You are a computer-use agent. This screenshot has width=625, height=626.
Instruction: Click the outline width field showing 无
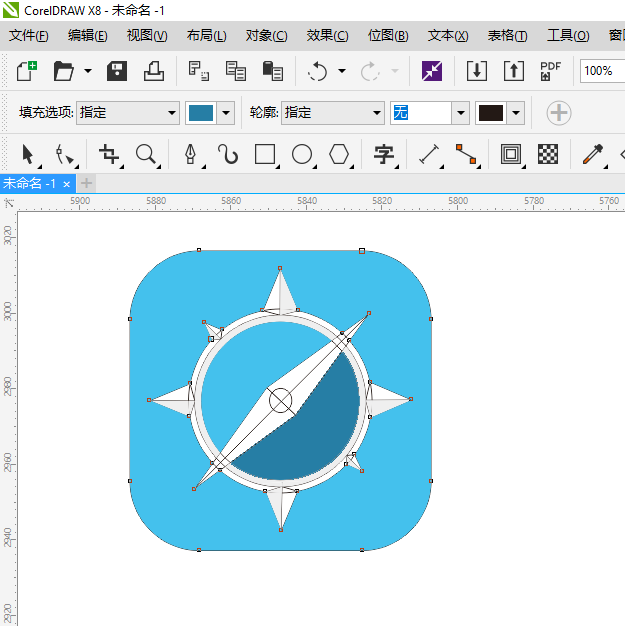click(421, 113)
